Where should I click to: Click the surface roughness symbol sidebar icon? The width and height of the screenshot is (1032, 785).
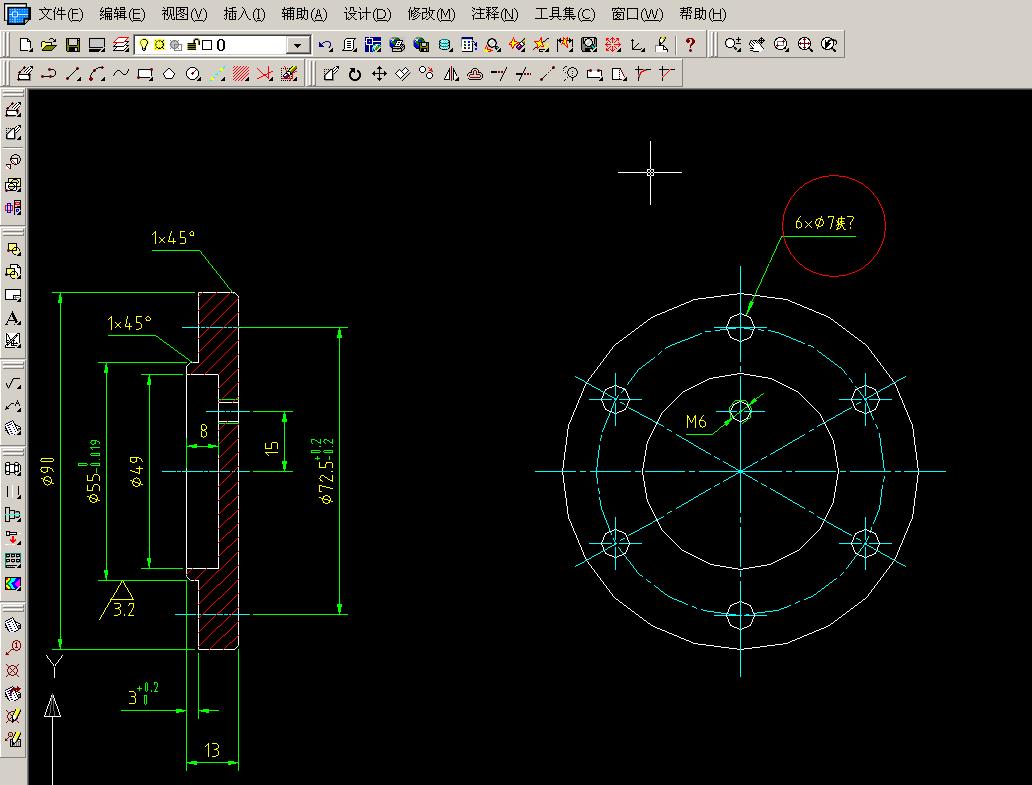13,383
